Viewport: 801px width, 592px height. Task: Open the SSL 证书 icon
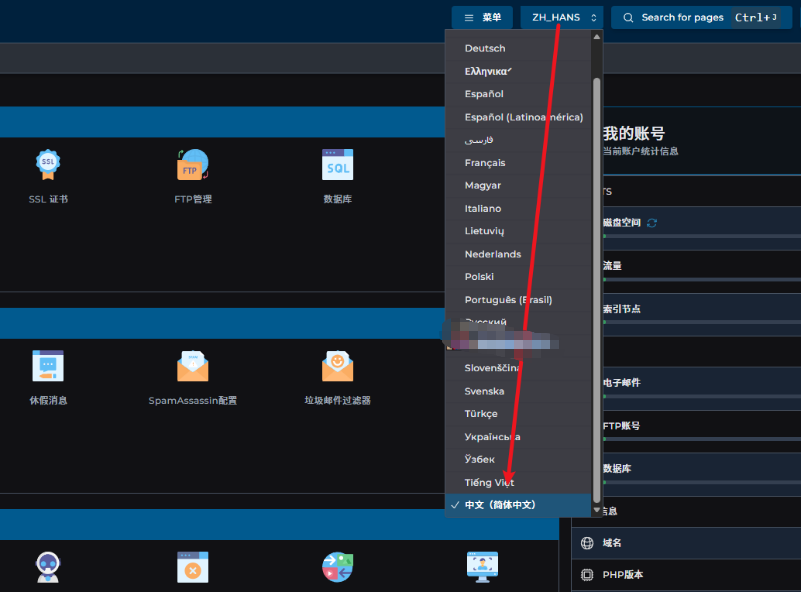pyautogui.click(x=48, y=164)
